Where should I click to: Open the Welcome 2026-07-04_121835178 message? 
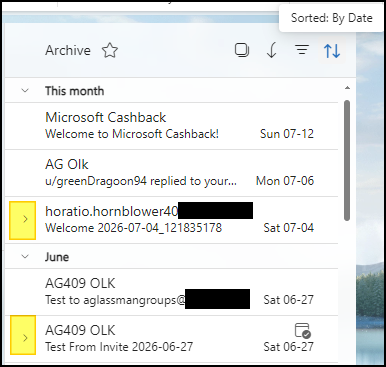click(171, 220)
